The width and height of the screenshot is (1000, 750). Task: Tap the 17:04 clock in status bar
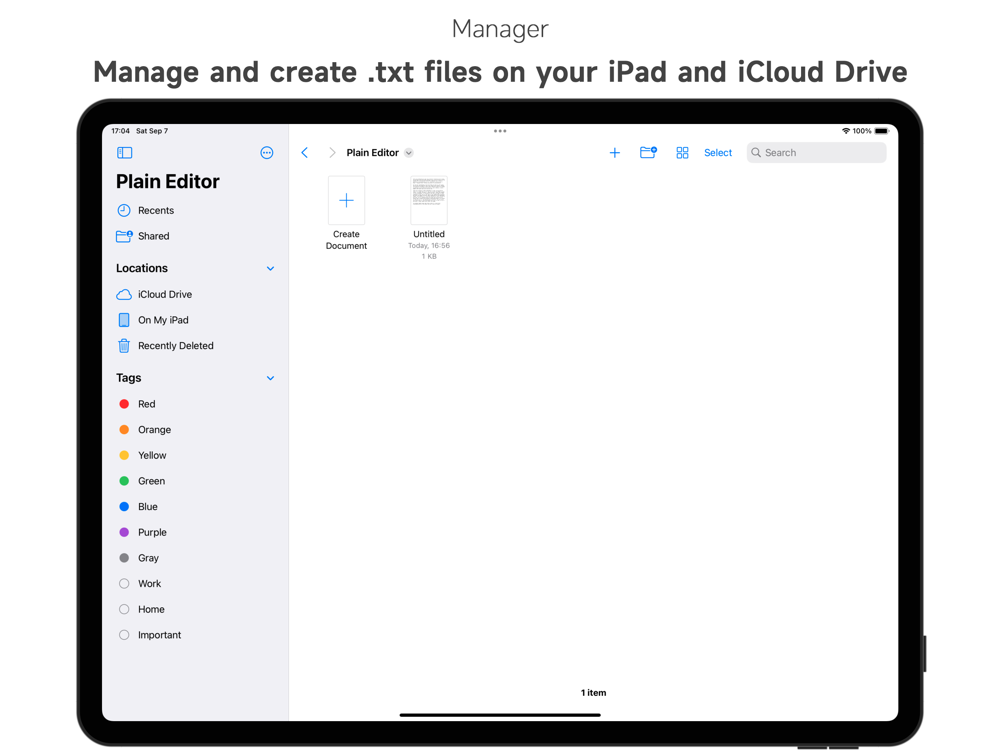coord(121,131)
